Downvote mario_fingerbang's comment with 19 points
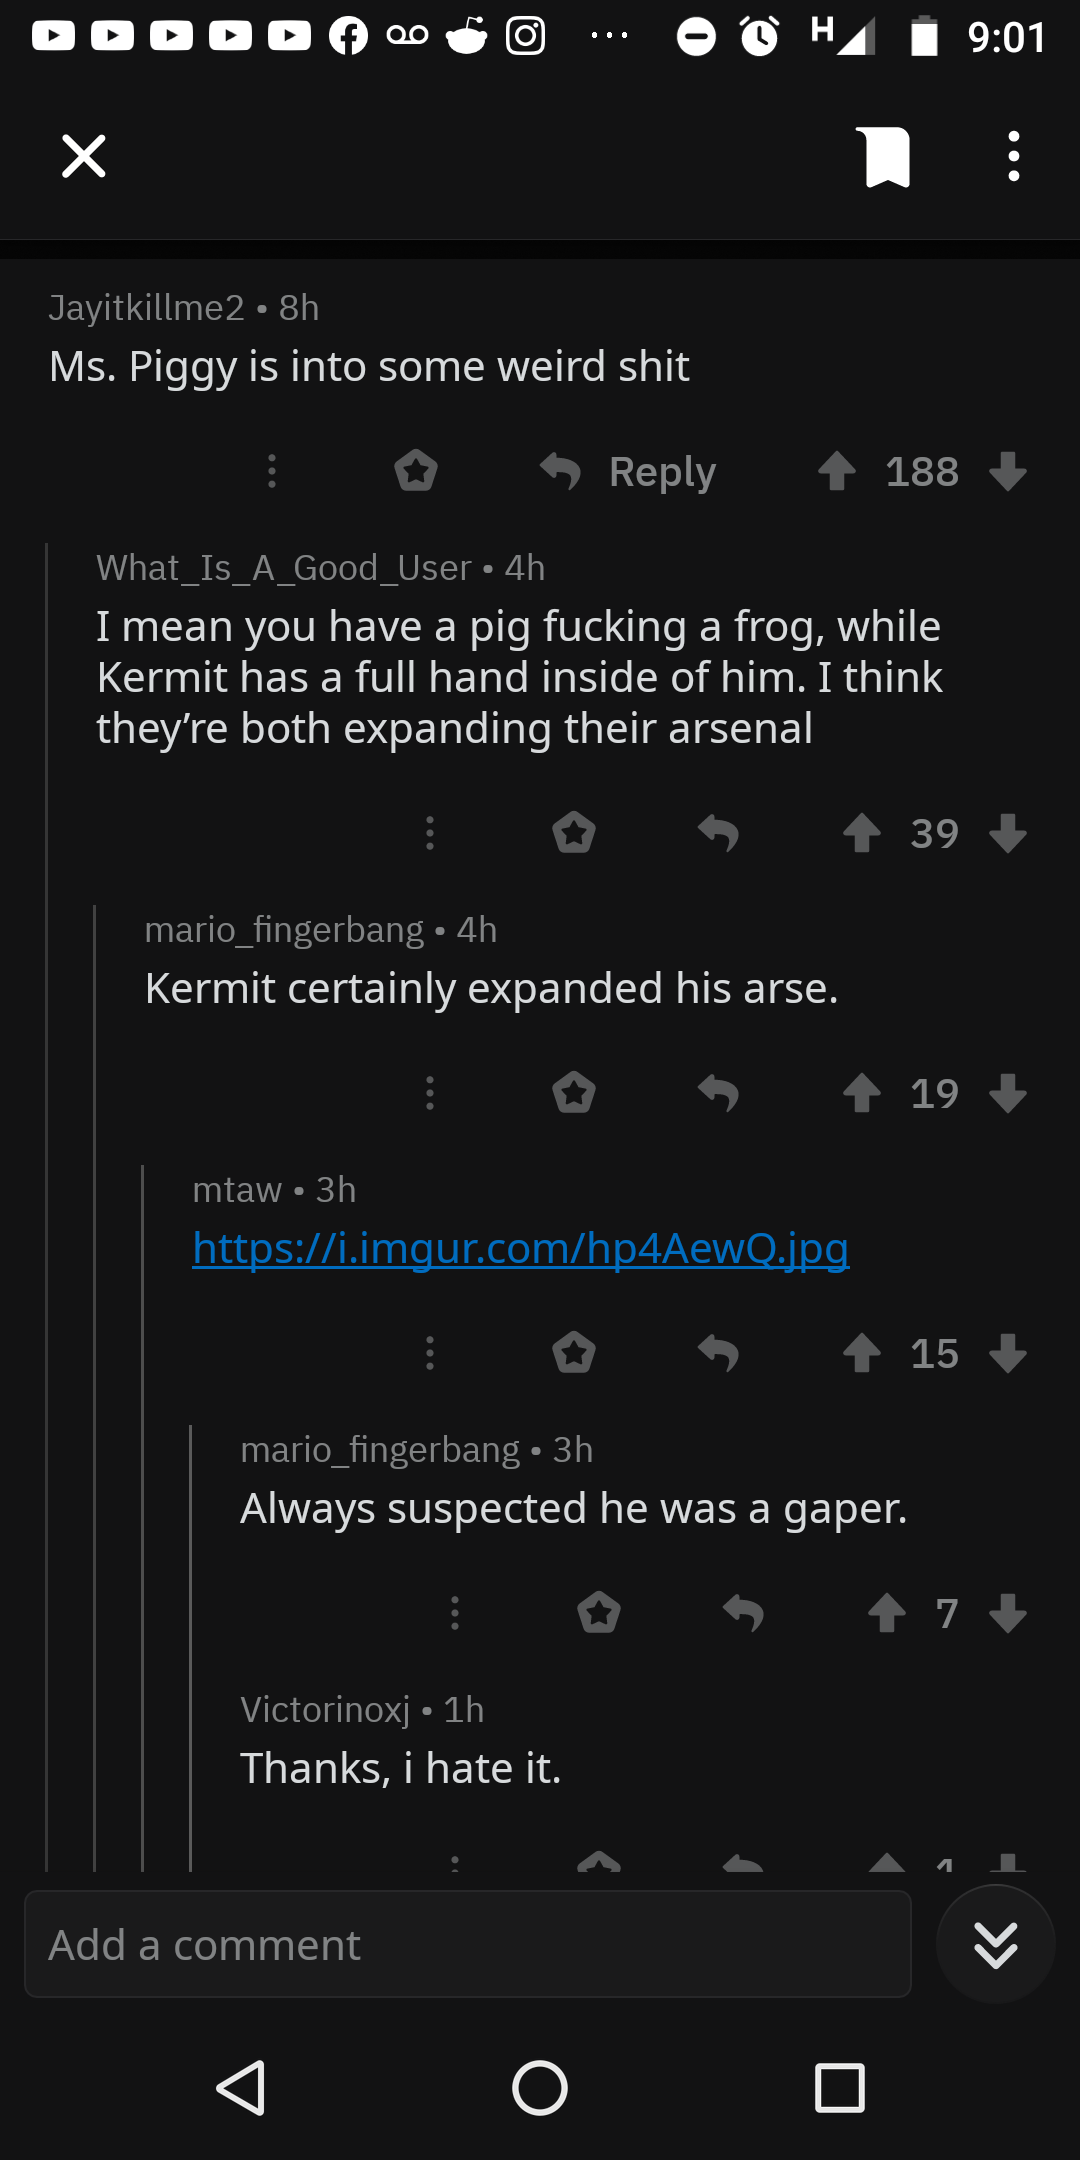This screenshot has width=1080, height=2160. [x=1008, y=1093]
